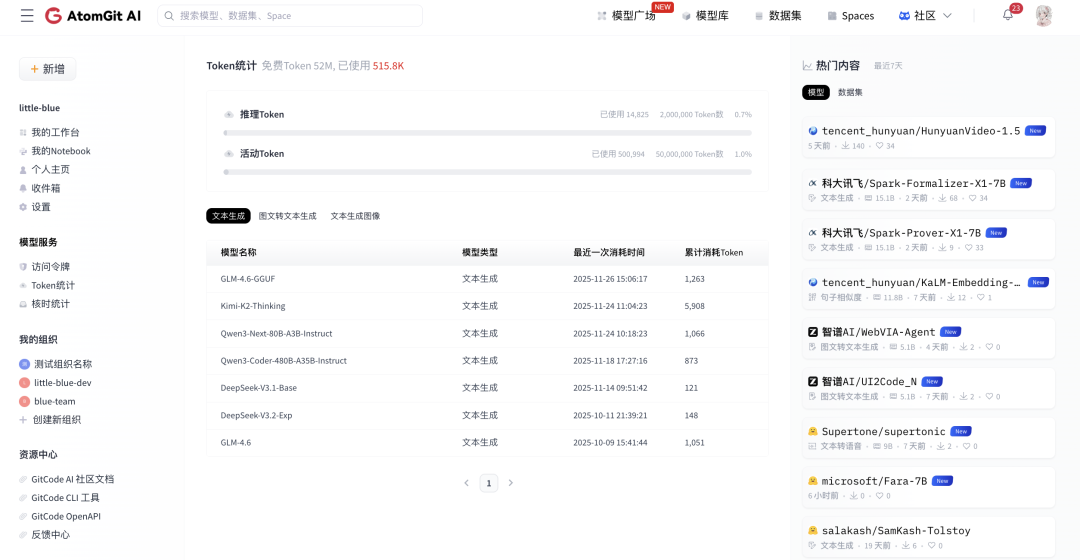The height and width of the screenshot is (560, 1080).
Task: Click the 我的工作台 sidebar icon
Action: pyautogui.click(x=23, y=132)
